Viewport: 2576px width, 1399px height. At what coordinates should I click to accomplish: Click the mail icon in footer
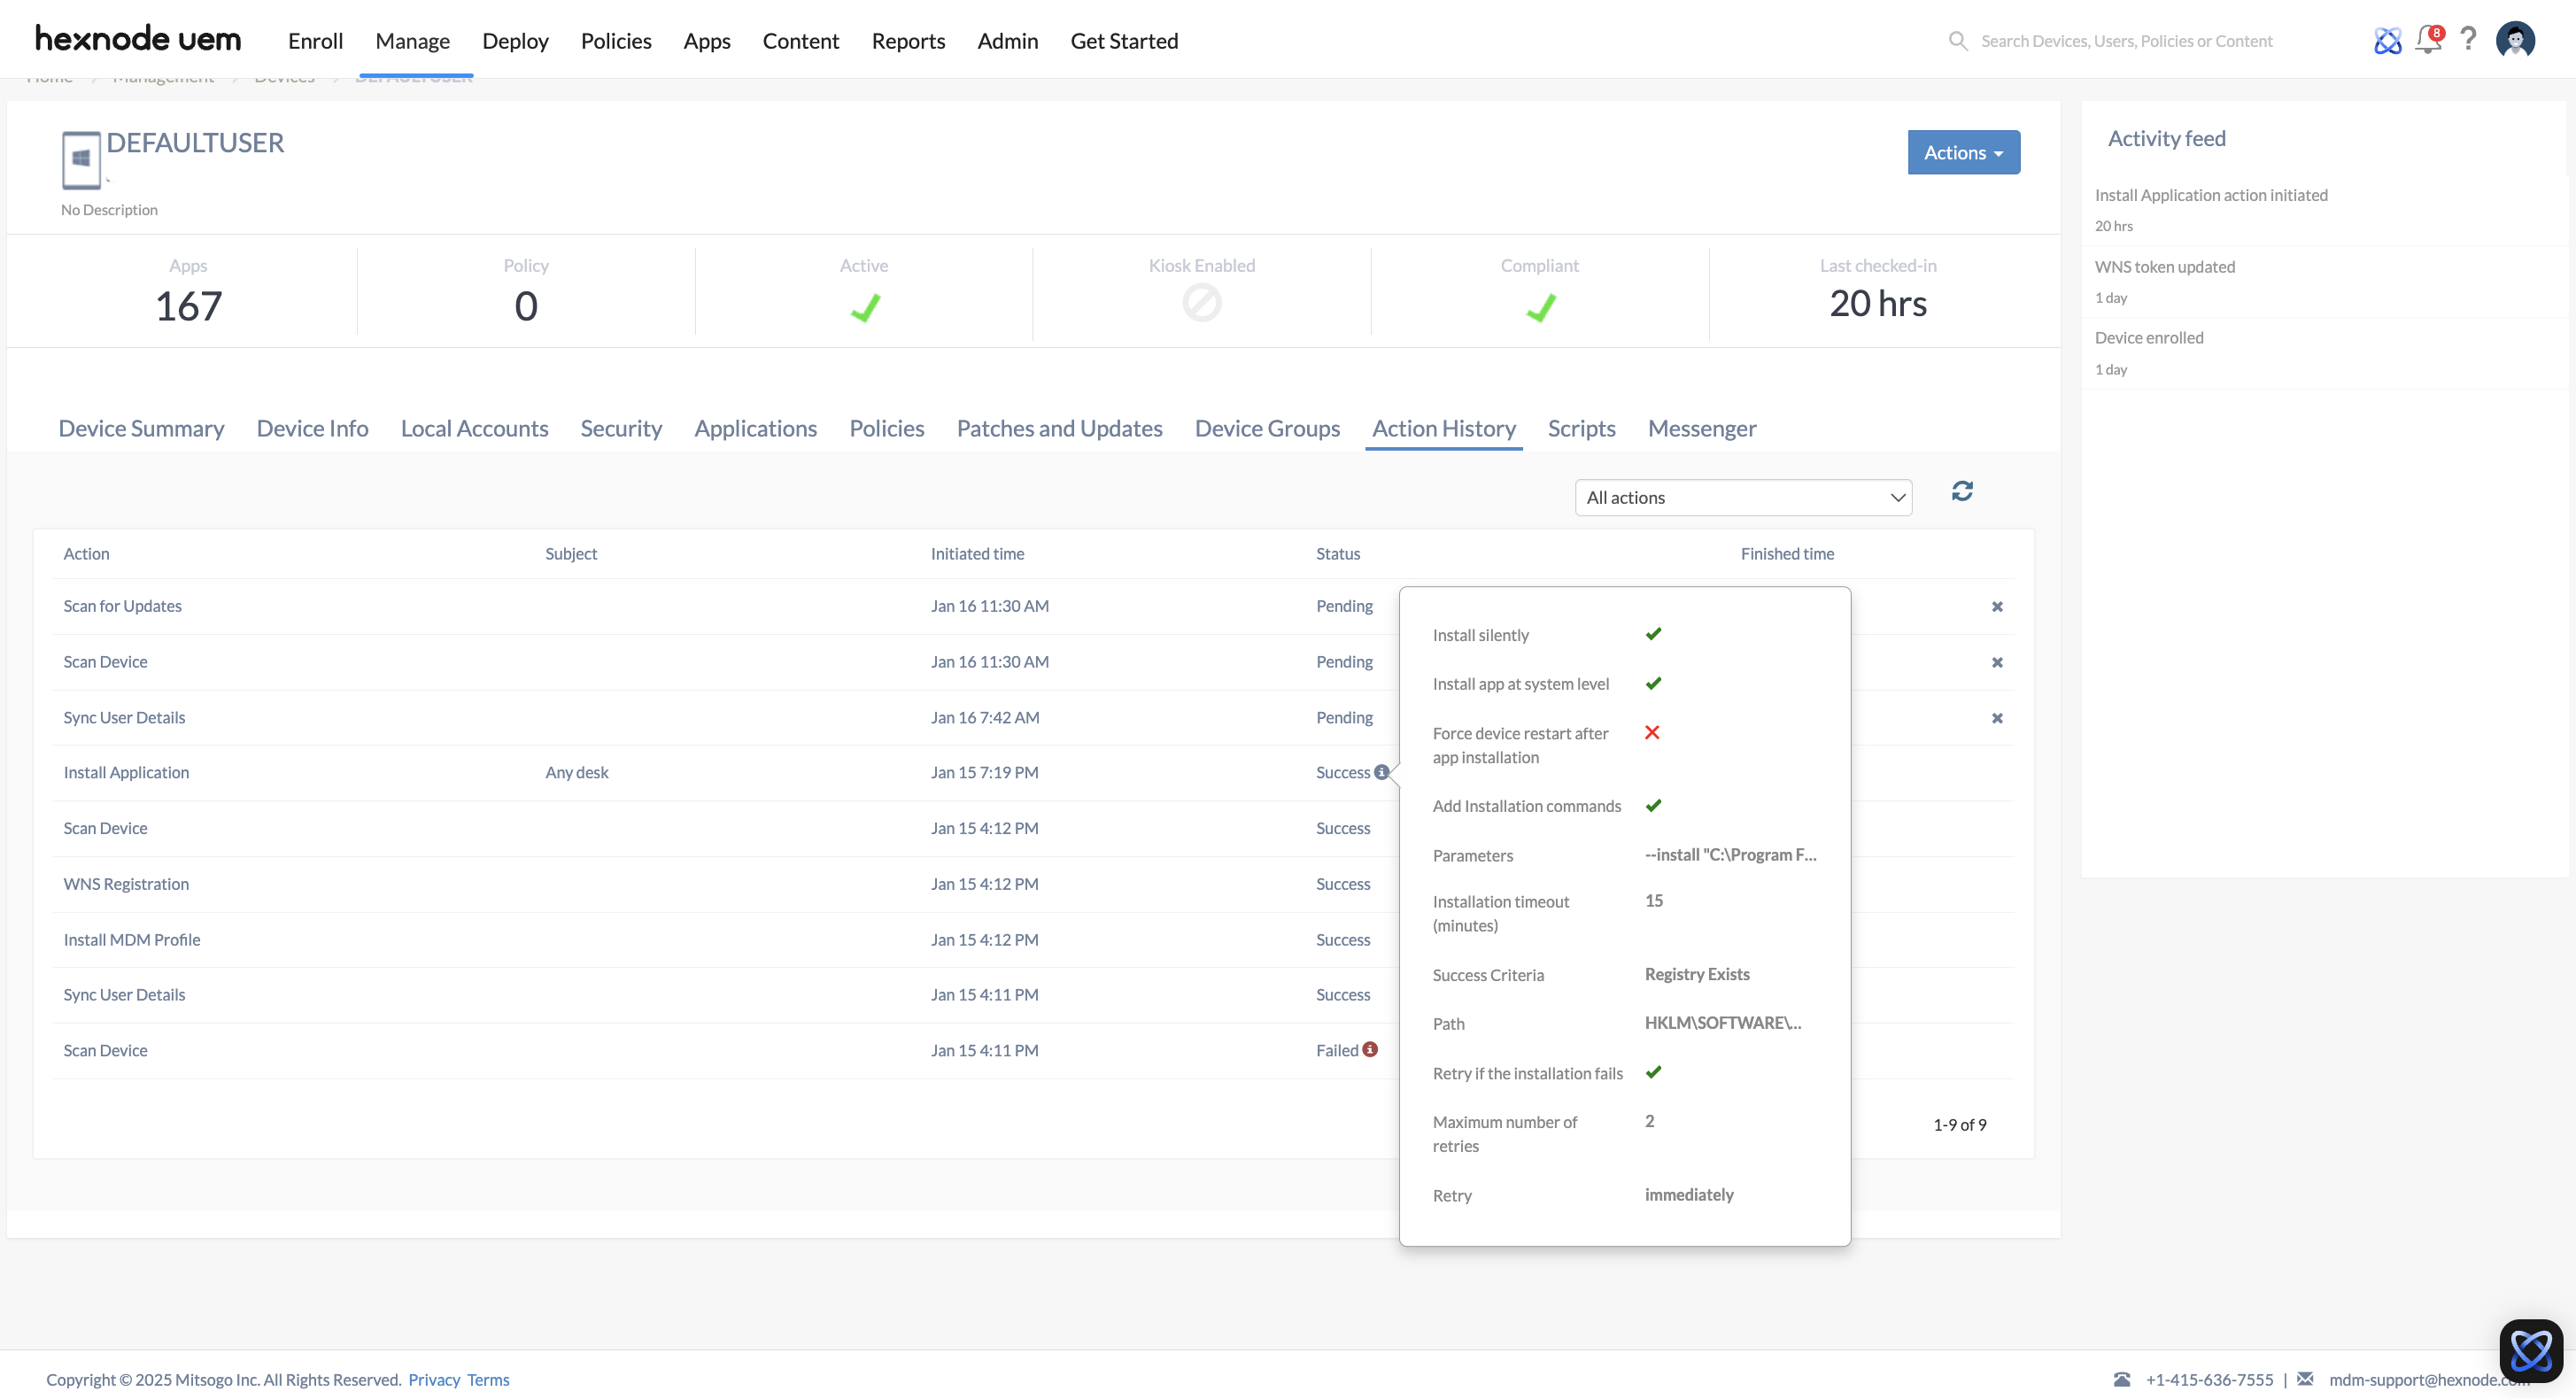click(x=2305, y=1379)
